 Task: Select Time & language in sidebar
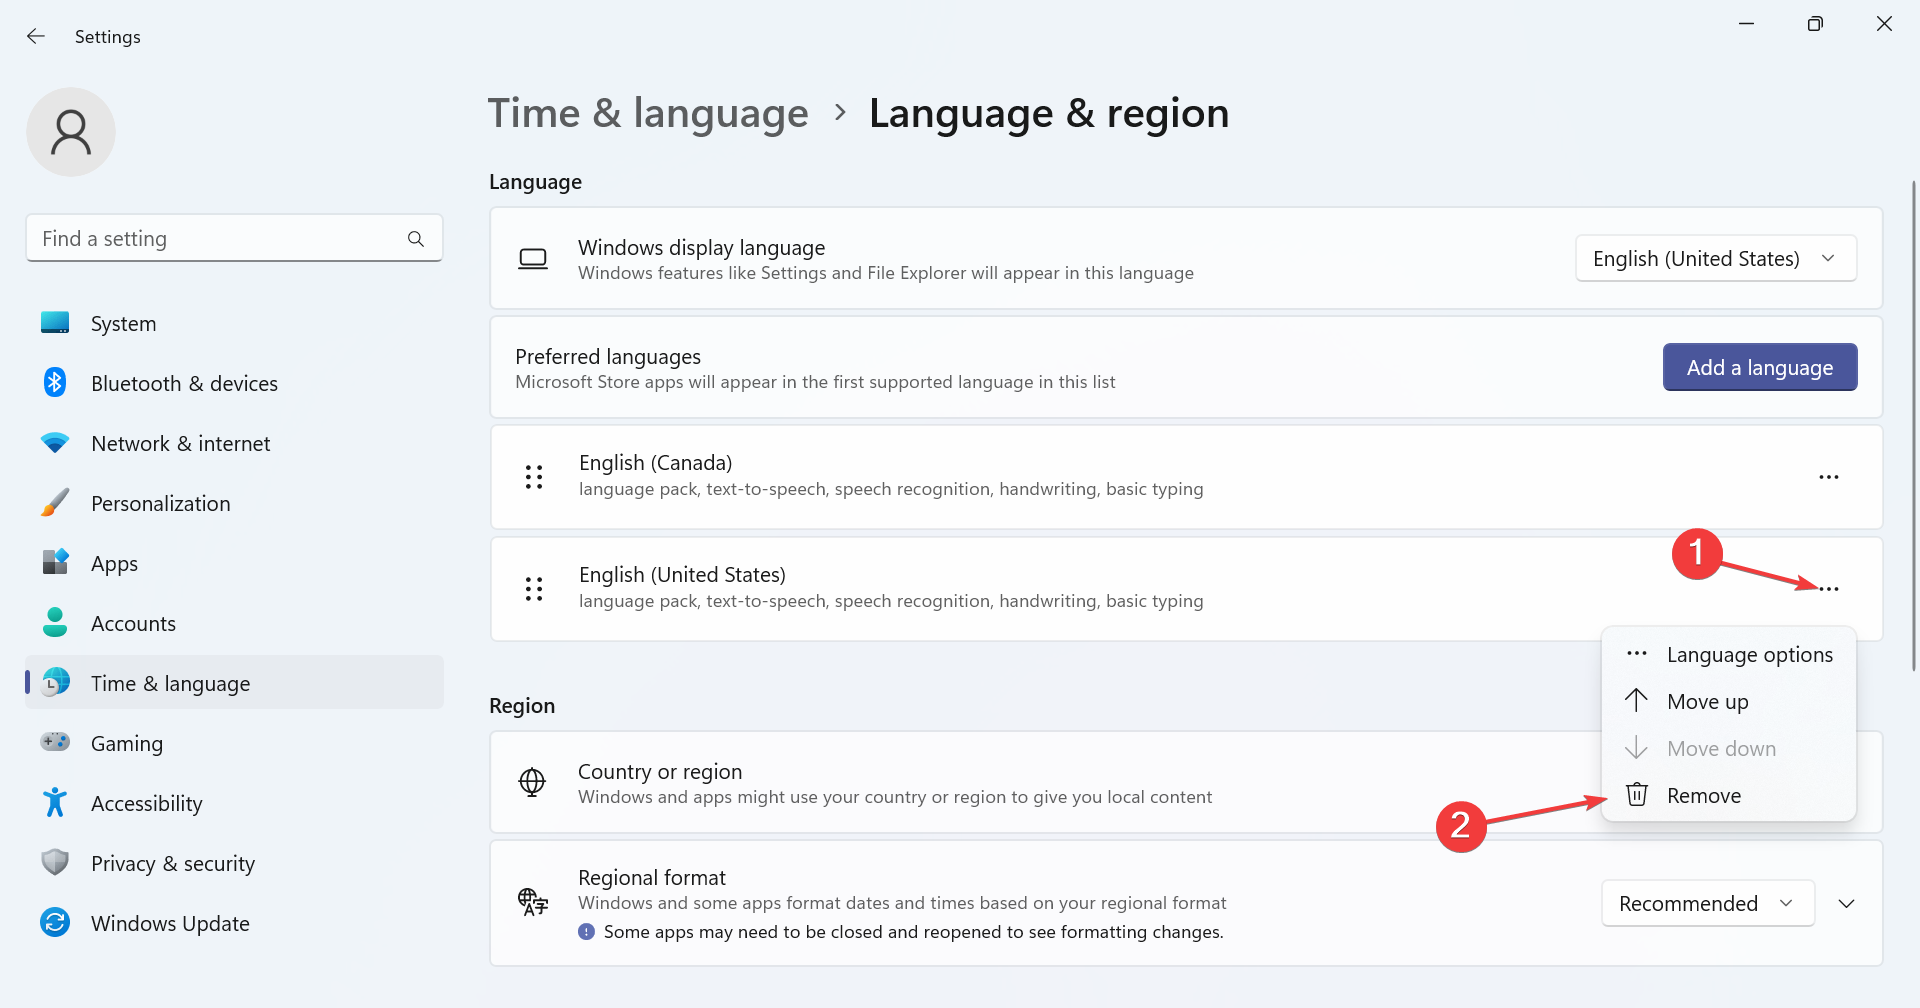point(234,683)
